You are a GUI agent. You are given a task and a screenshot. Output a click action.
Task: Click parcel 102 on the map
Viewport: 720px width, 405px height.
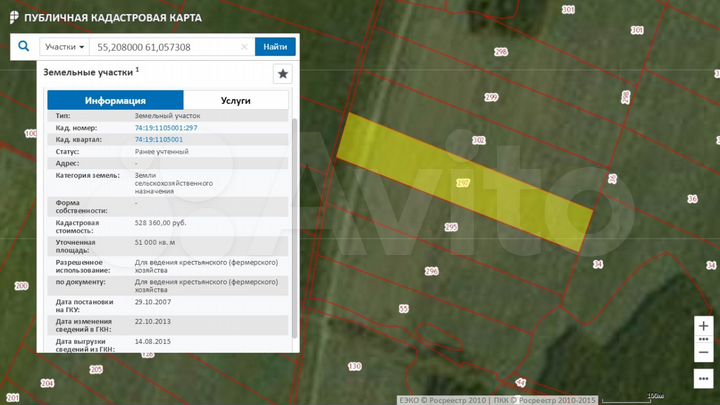pyautogui.click(x=478, y=140)
